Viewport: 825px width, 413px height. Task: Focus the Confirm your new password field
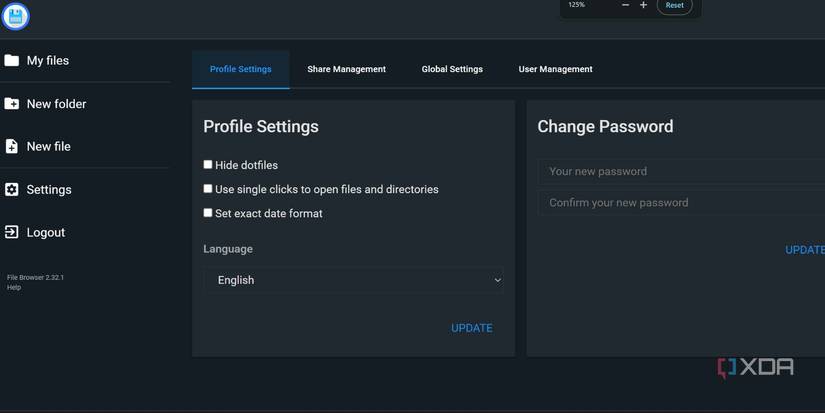pos(682,202)
